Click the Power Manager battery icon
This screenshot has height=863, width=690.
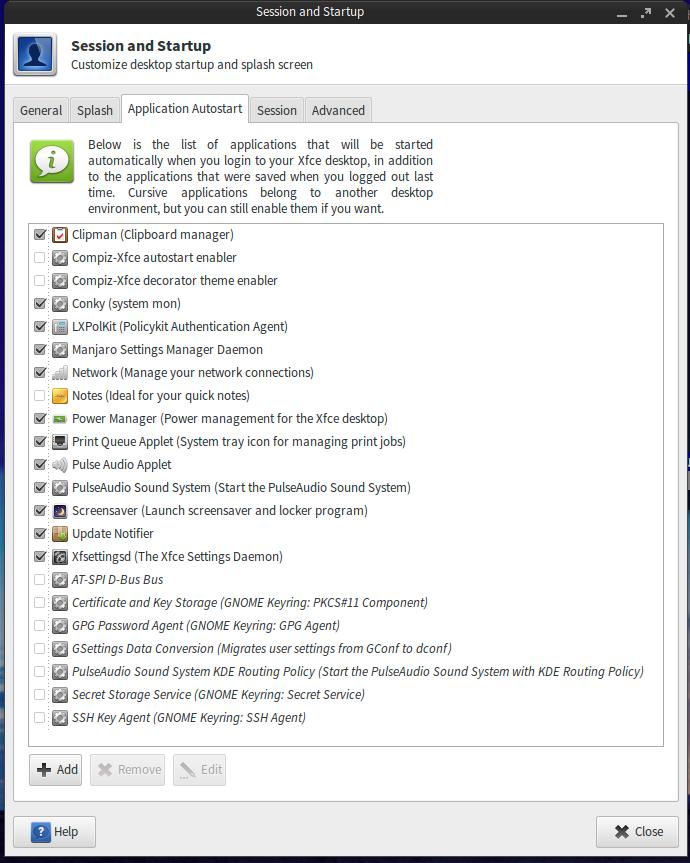point(59,419)
